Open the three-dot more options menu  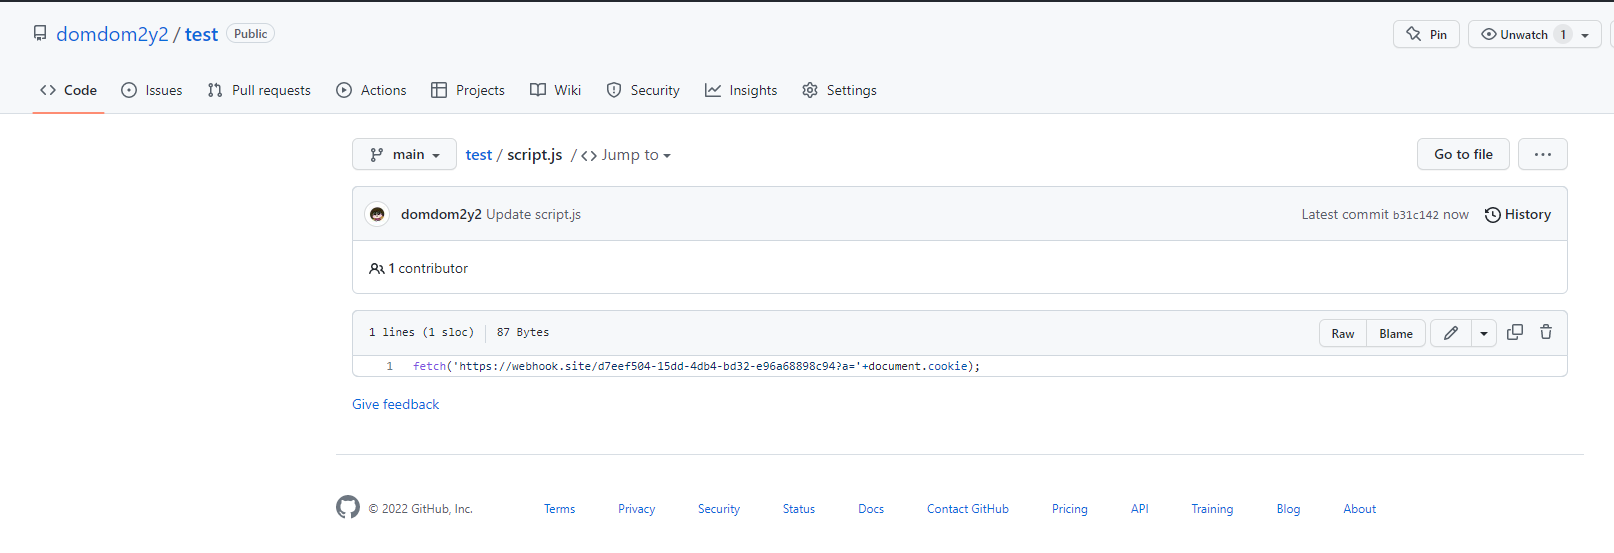1543,154
